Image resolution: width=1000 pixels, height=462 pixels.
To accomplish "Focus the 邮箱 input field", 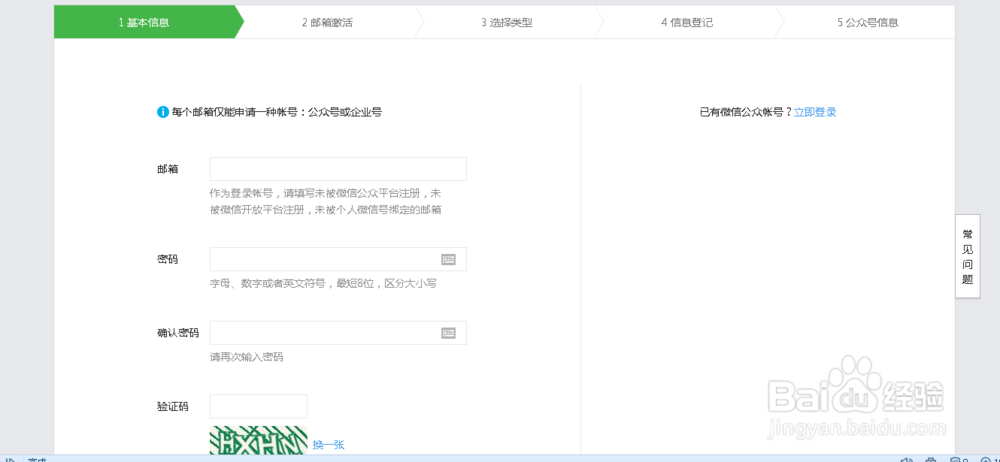I will tap(338, 169).
